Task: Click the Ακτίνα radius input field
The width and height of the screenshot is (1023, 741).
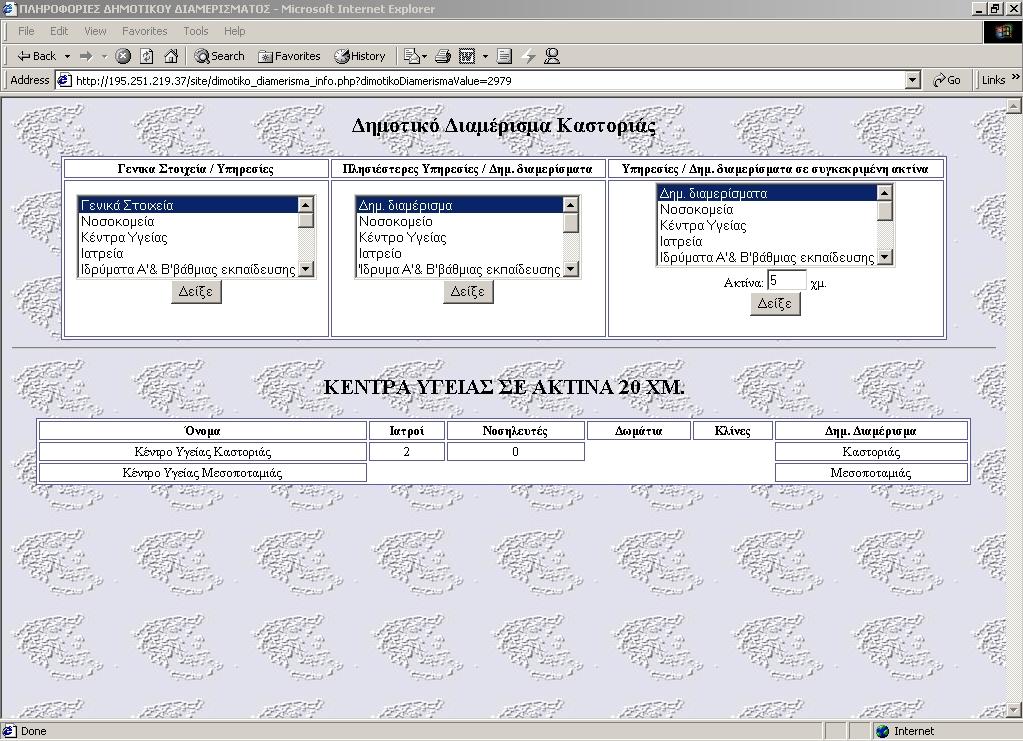Action: coord(786,280)
